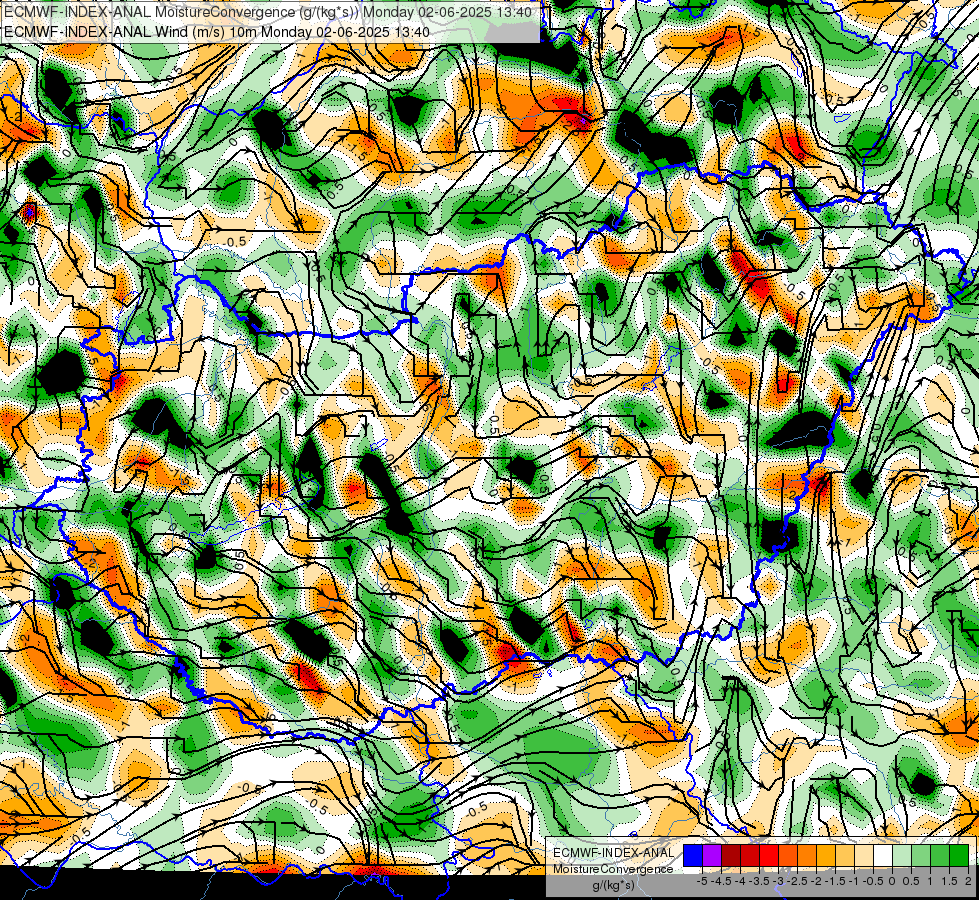Pick the medium green swatch (1 to 1.5)
Viewport: 979px width, 900px height.
click(940, 855)
